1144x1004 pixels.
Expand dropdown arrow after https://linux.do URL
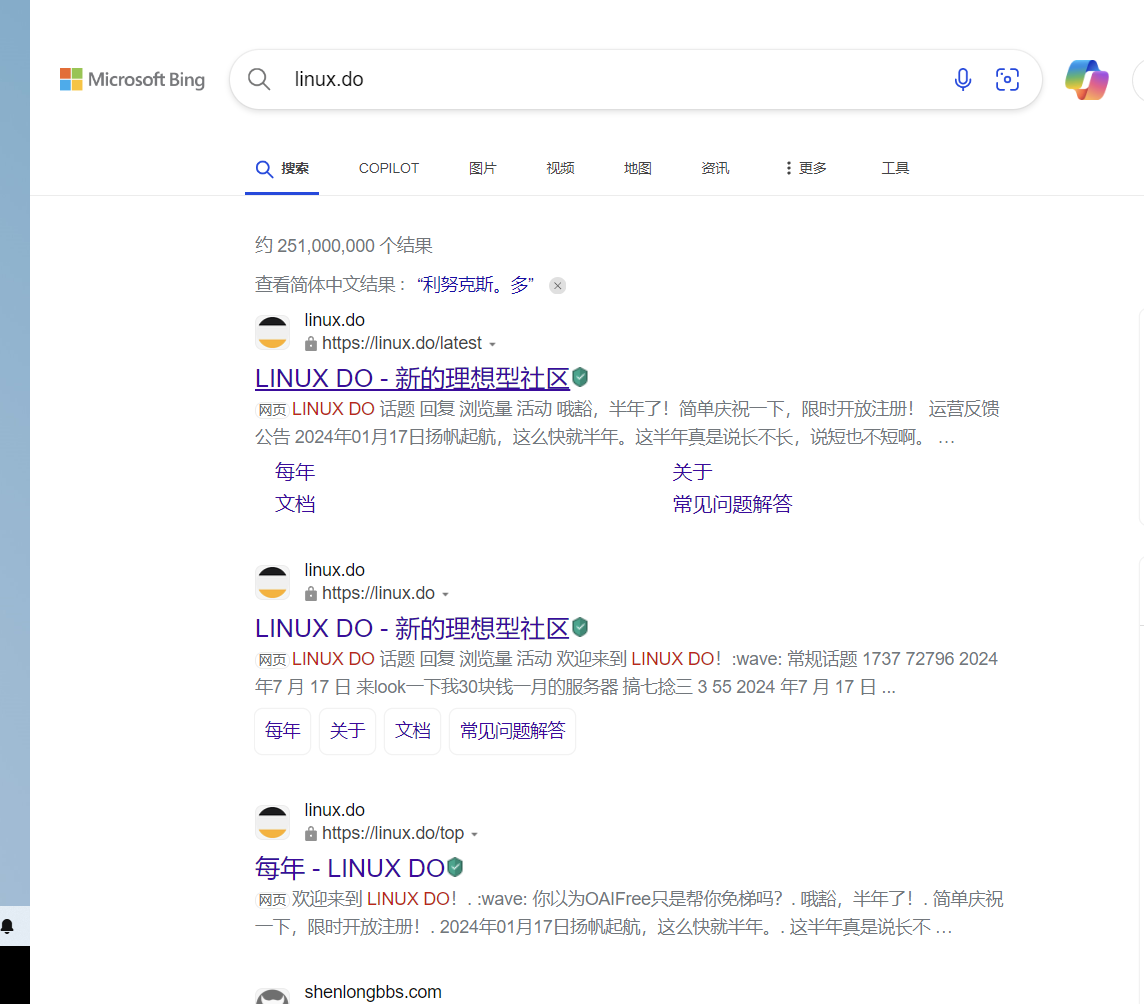(445, 595)
